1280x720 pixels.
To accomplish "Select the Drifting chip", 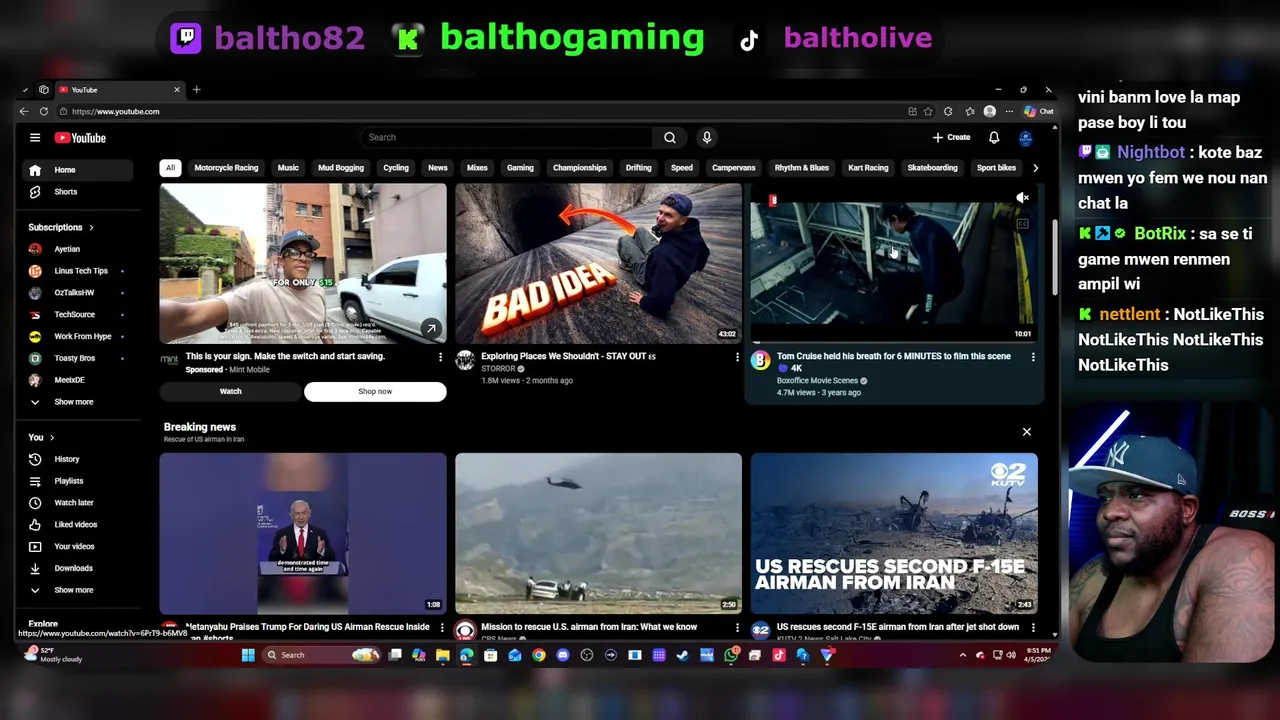I will coord(638,168).
